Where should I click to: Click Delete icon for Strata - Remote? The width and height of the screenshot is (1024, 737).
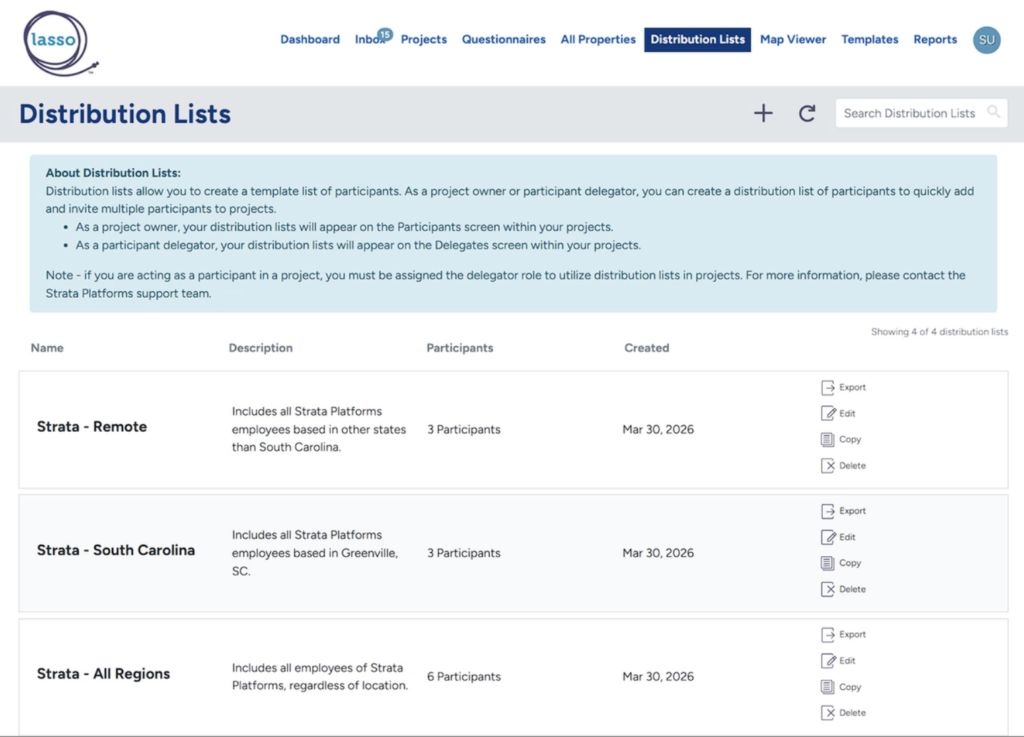827,465
